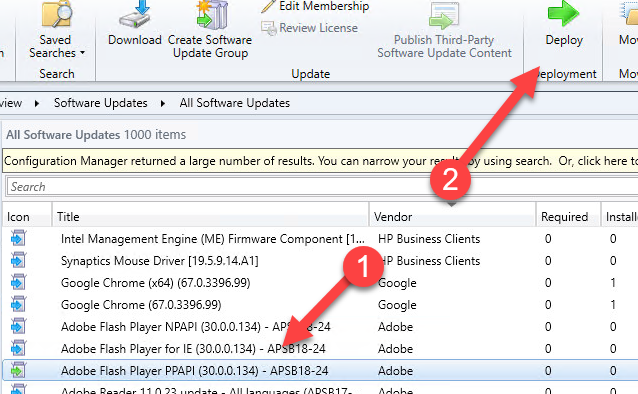Image resolution: width=638 pixels, height=394 pixels.
Task: Click the Deploy label in the ribbon
Action: pyautogui.click(x=564, y=40)
